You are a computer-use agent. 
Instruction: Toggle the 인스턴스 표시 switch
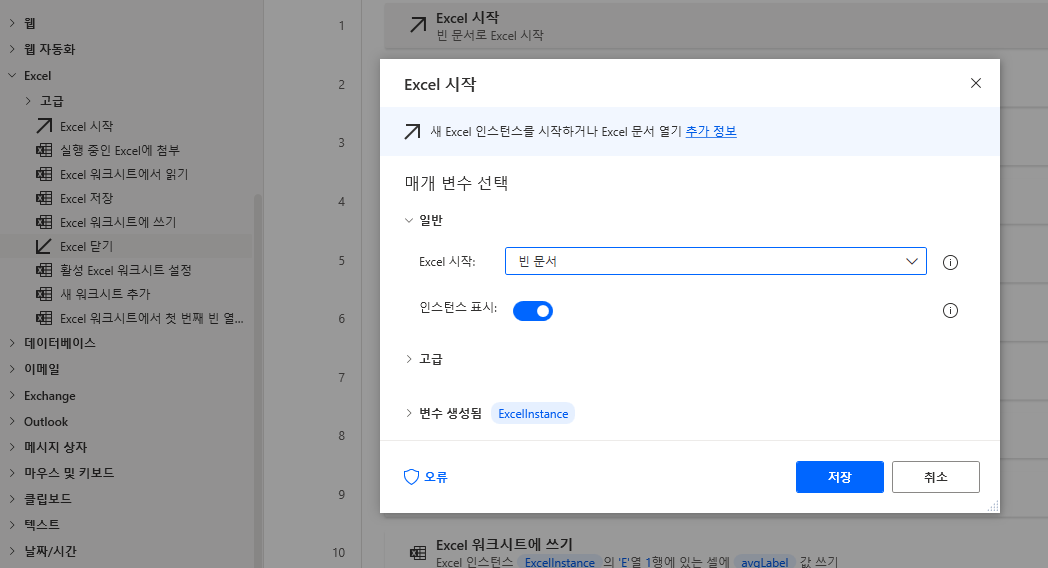[x=533, y=311]
